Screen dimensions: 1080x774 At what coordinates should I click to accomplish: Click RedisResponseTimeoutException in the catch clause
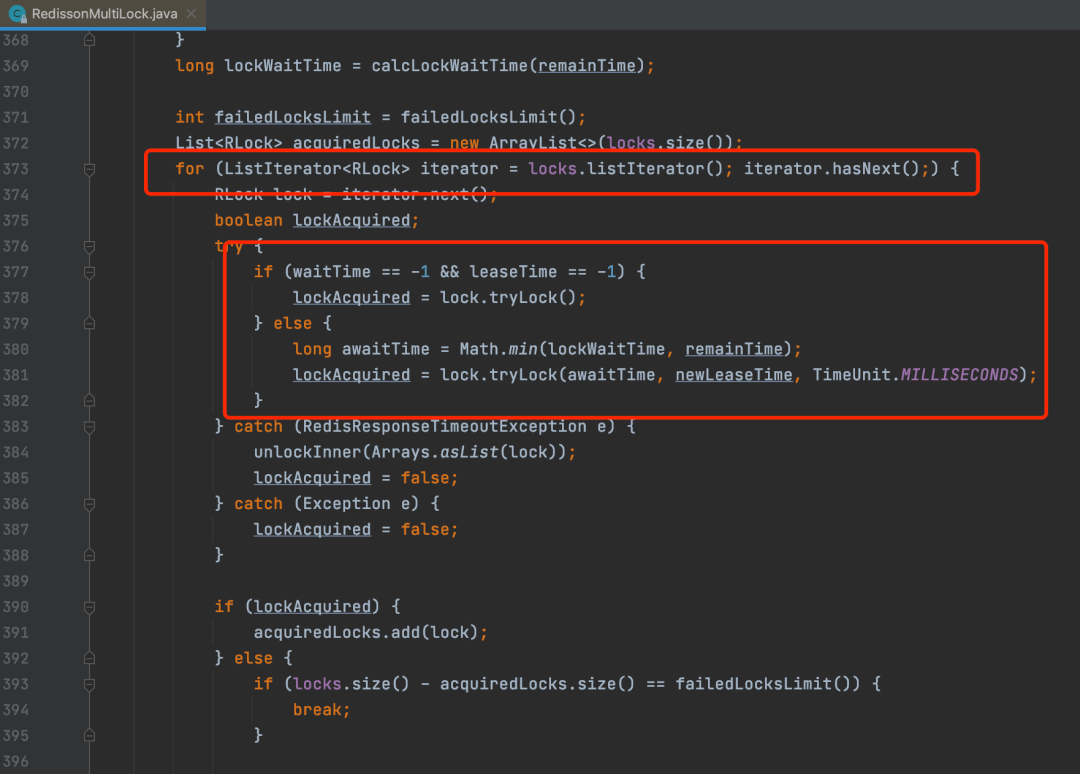444,426
